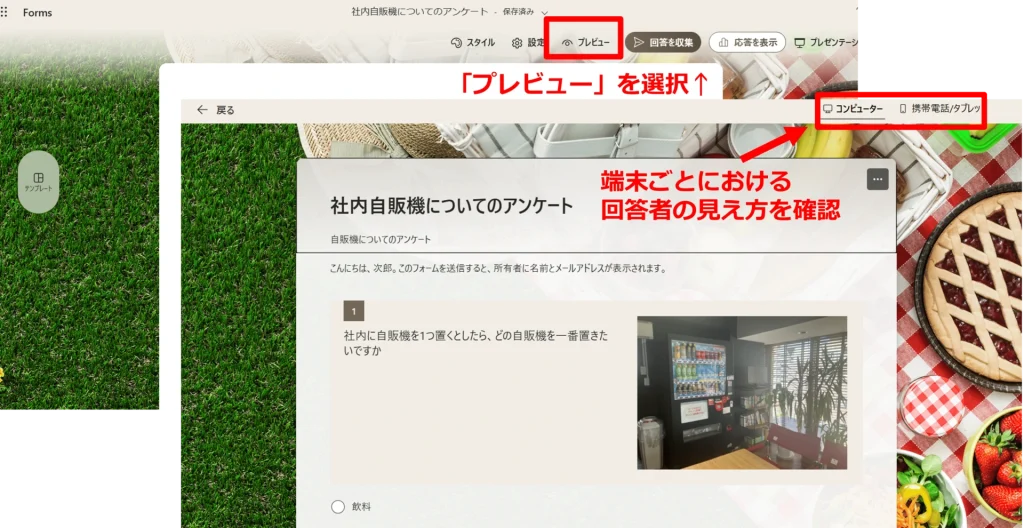Click the 回答を収集 button
Screen dimensions: 1024x528
pyautogui.click(x=663, y=42)
